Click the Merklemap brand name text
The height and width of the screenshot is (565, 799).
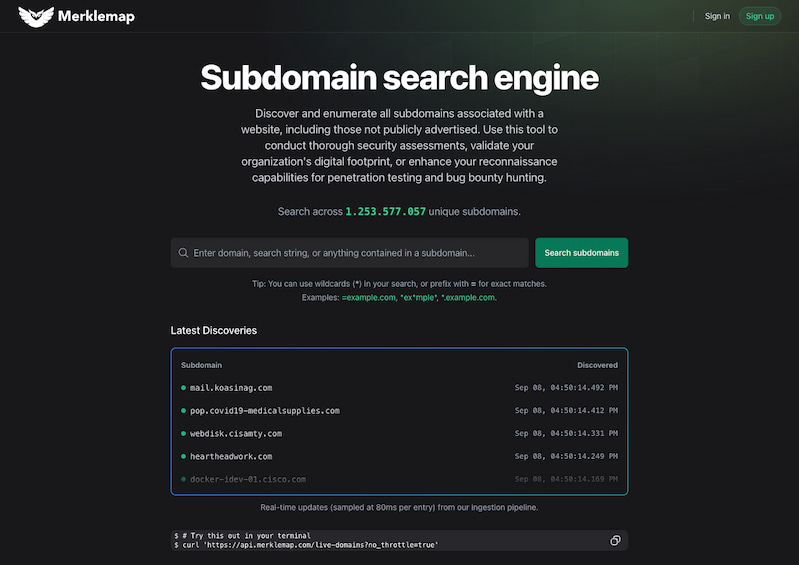96,16
